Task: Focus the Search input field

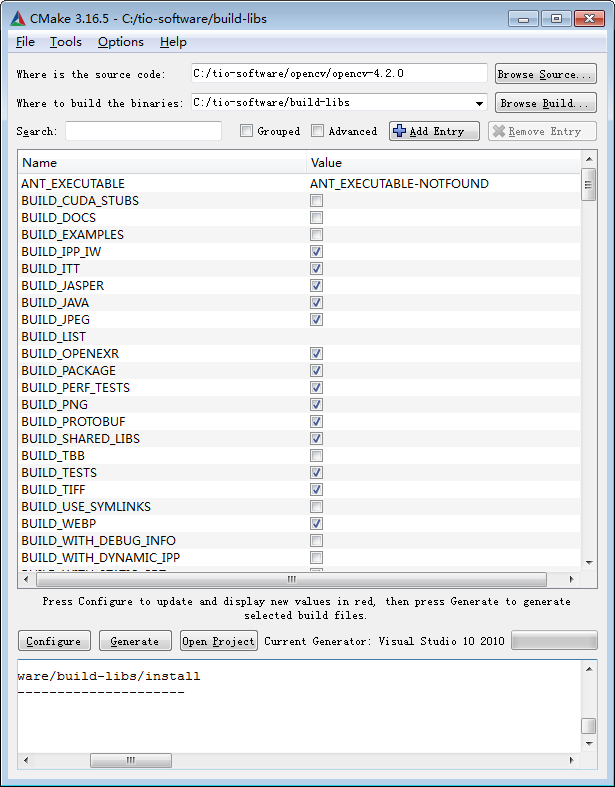Action: coord(143,131)
